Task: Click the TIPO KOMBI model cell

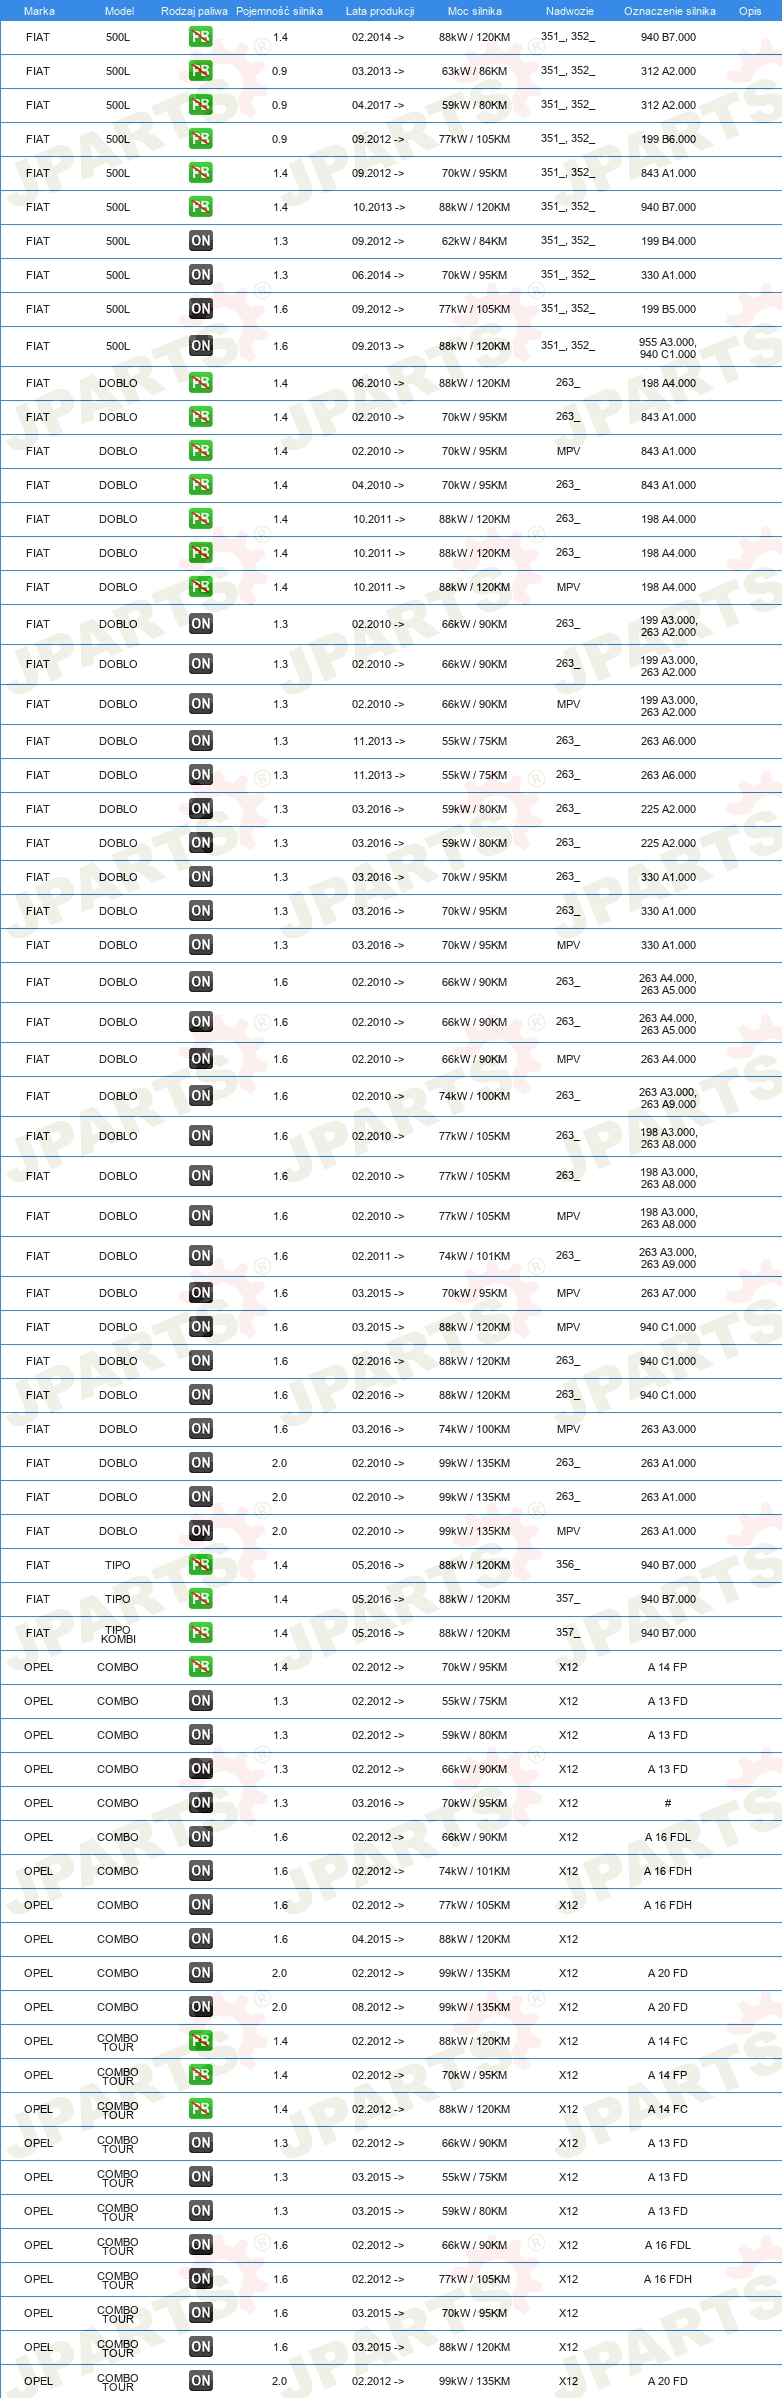Action: point(118,1634)
